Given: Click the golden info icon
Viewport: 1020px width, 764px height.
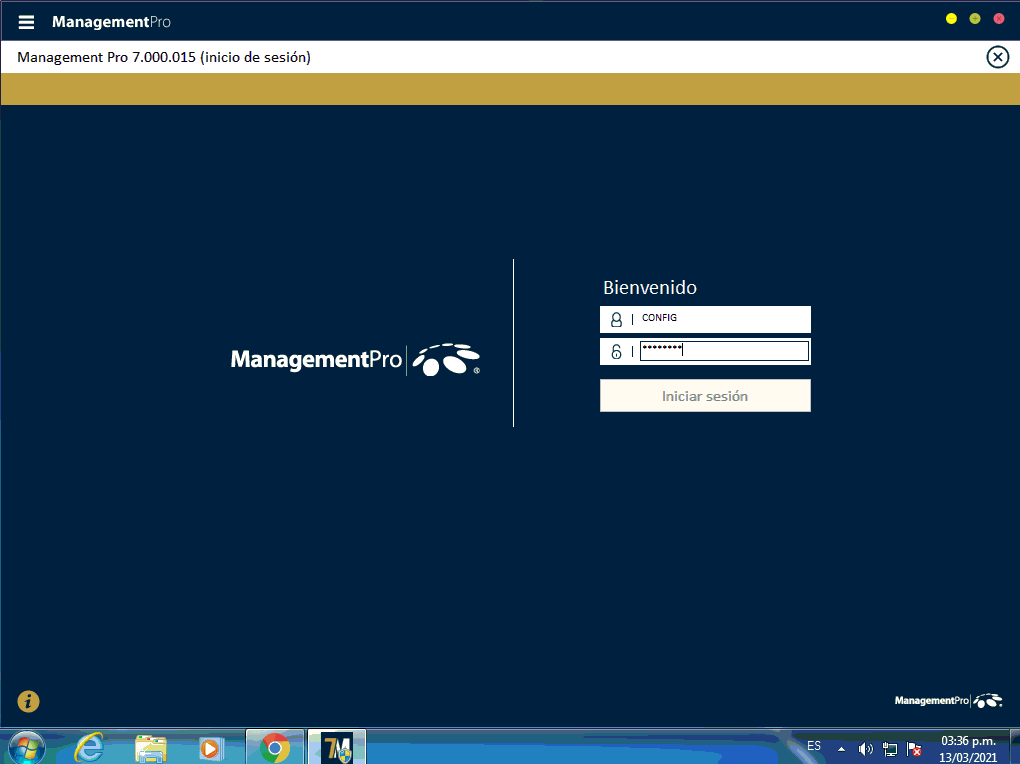Looking at the screenshot, I should [28, 701].
